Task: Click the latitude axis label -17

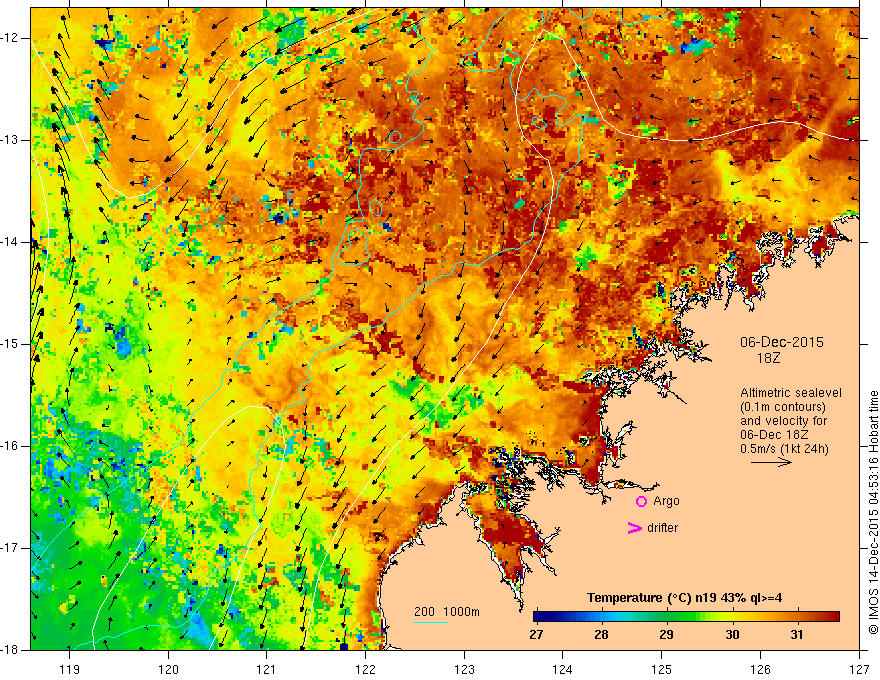Action: pos(10,548)
